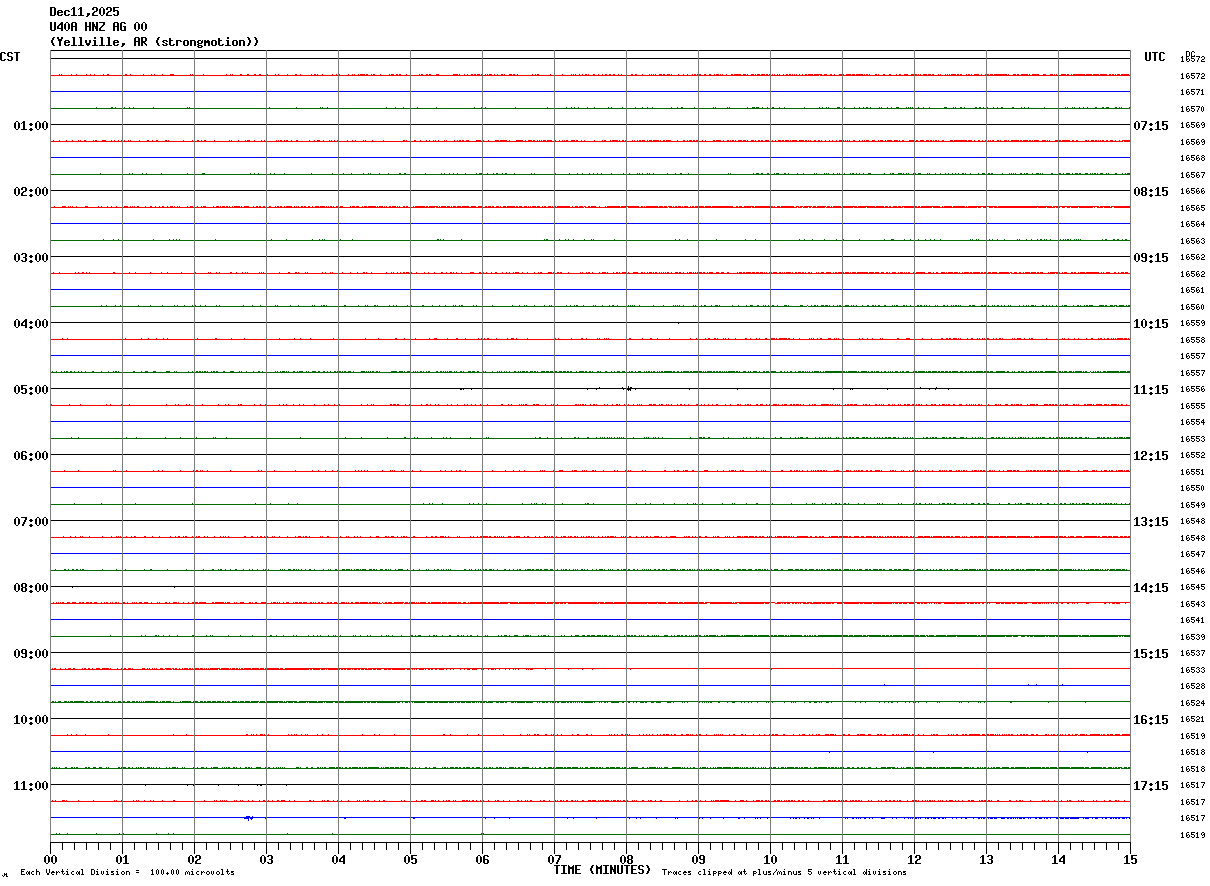Click the 11:15 UTC time label

(x=1151, y=390)
